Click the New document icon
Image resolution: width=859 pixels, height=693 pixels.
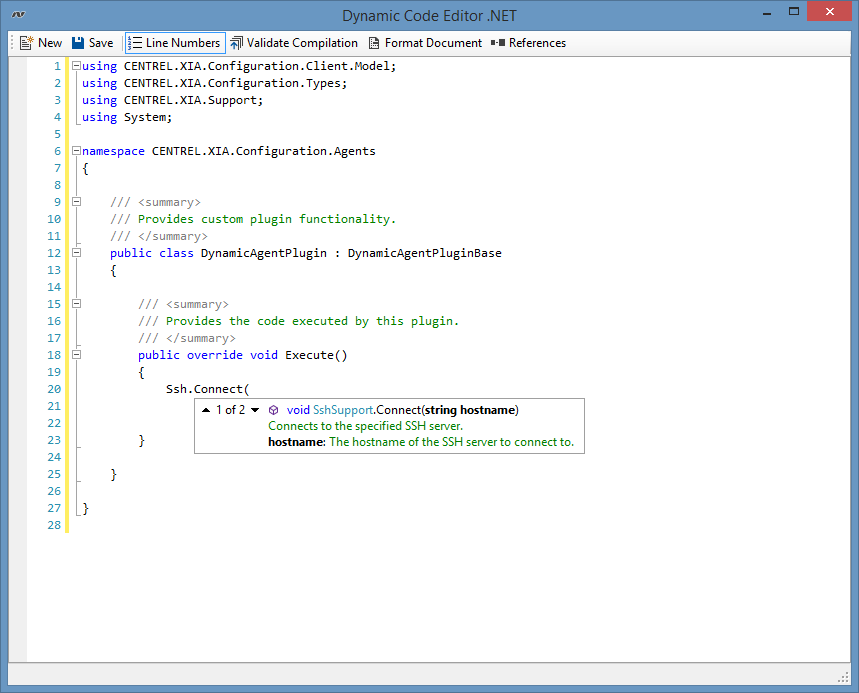pyautogui.click(x=26, y=43)
